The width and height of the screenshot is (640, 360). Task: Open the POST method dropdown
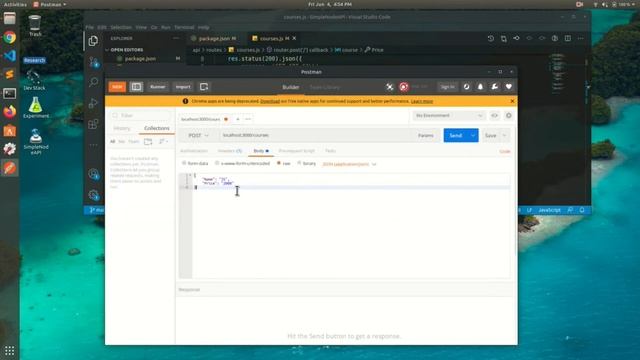[x=199, y=135]
